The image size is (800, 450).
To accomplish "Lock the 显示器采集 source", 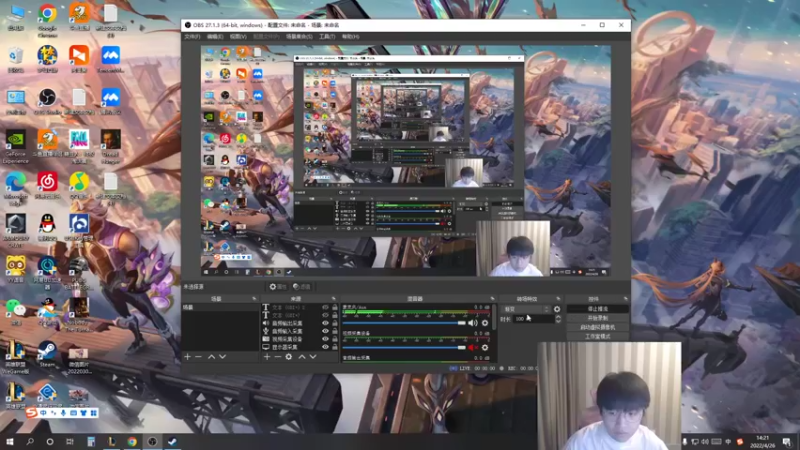I will pyautogui.click(x=335, y=347).
